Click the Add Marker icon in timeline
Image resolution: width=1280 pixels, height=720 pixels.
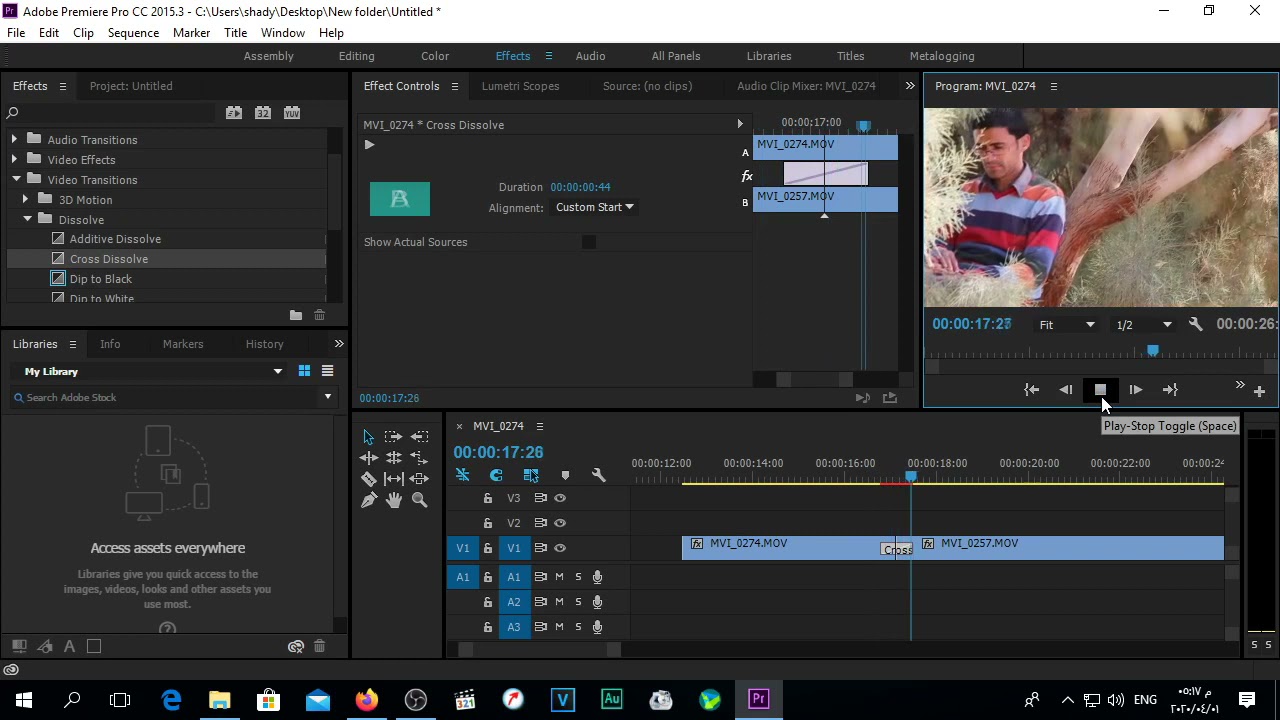565,476
